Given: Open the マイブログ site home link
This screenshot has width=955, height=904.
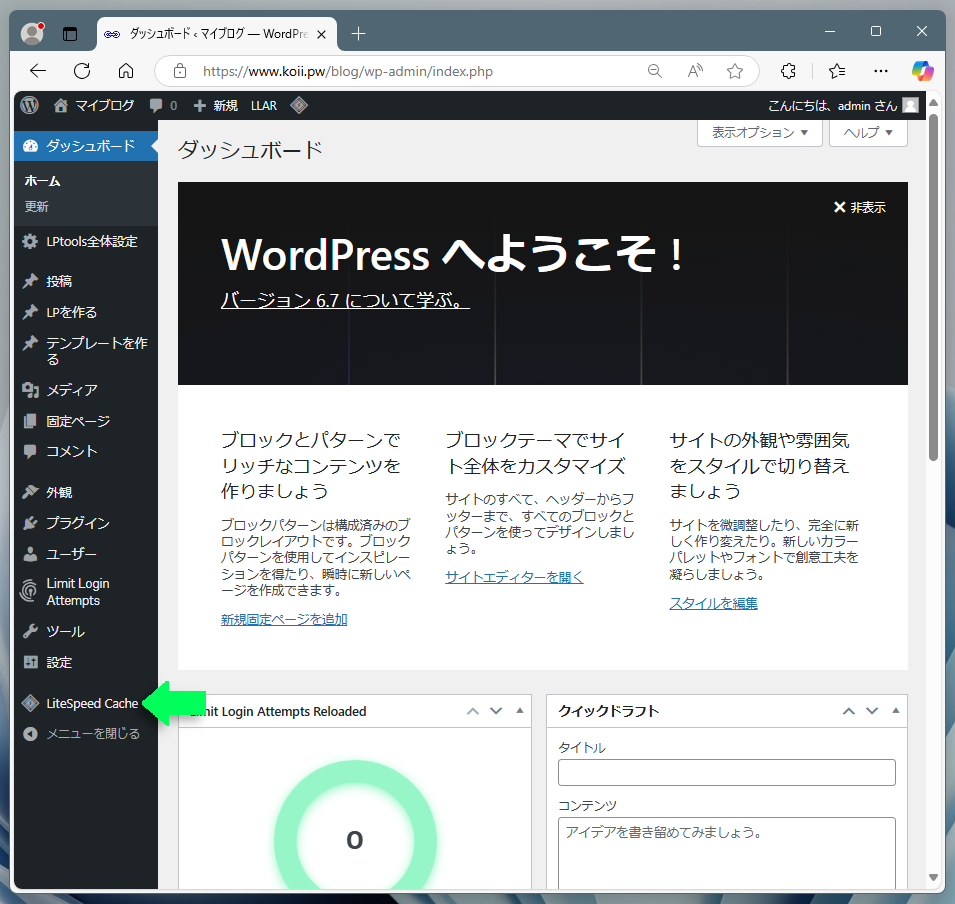Looking at the screenshot, I should click(94, 105).
